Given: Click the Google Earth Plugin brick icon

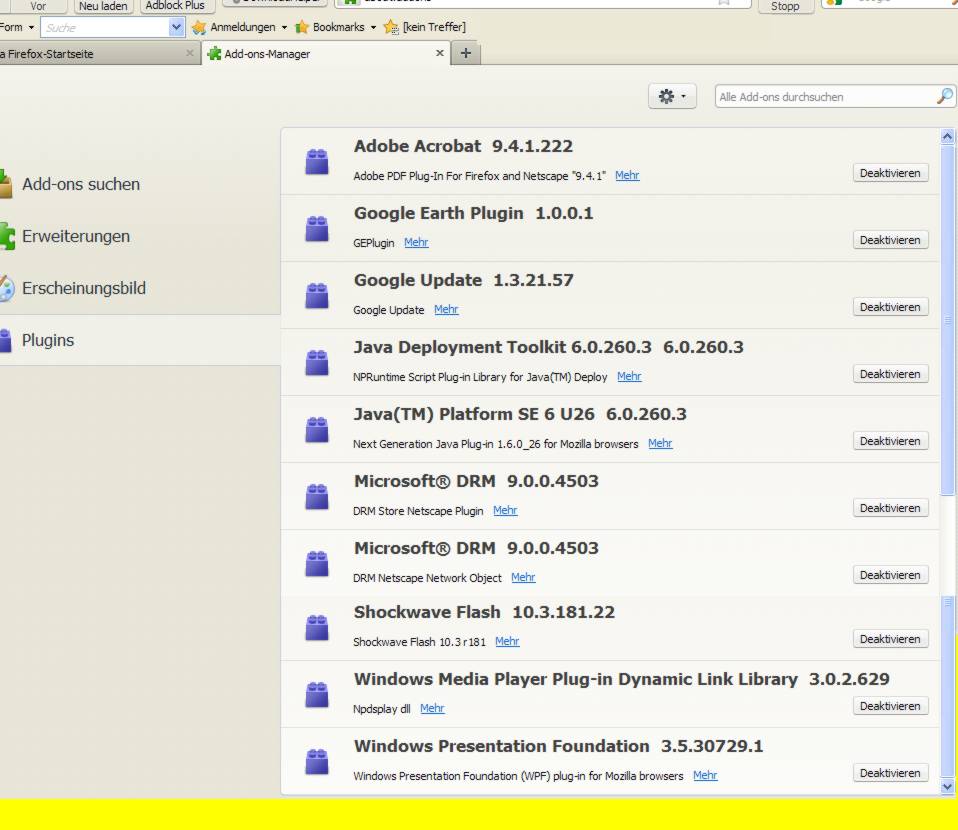Looking at the screenshot, I should [x=317, y=228].
